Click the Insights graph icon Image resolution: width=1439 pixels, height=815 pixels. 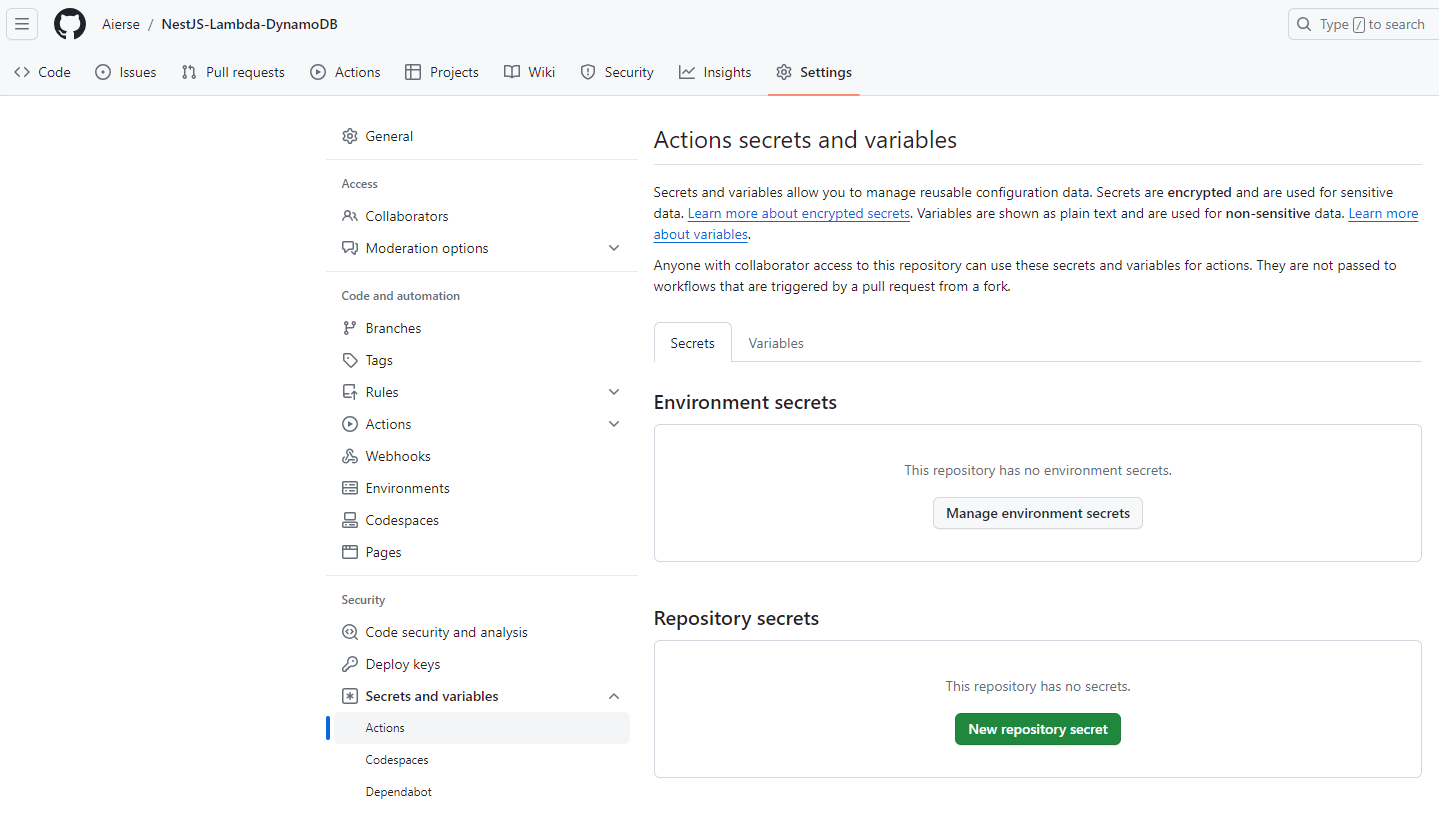(x=687, y=72)
